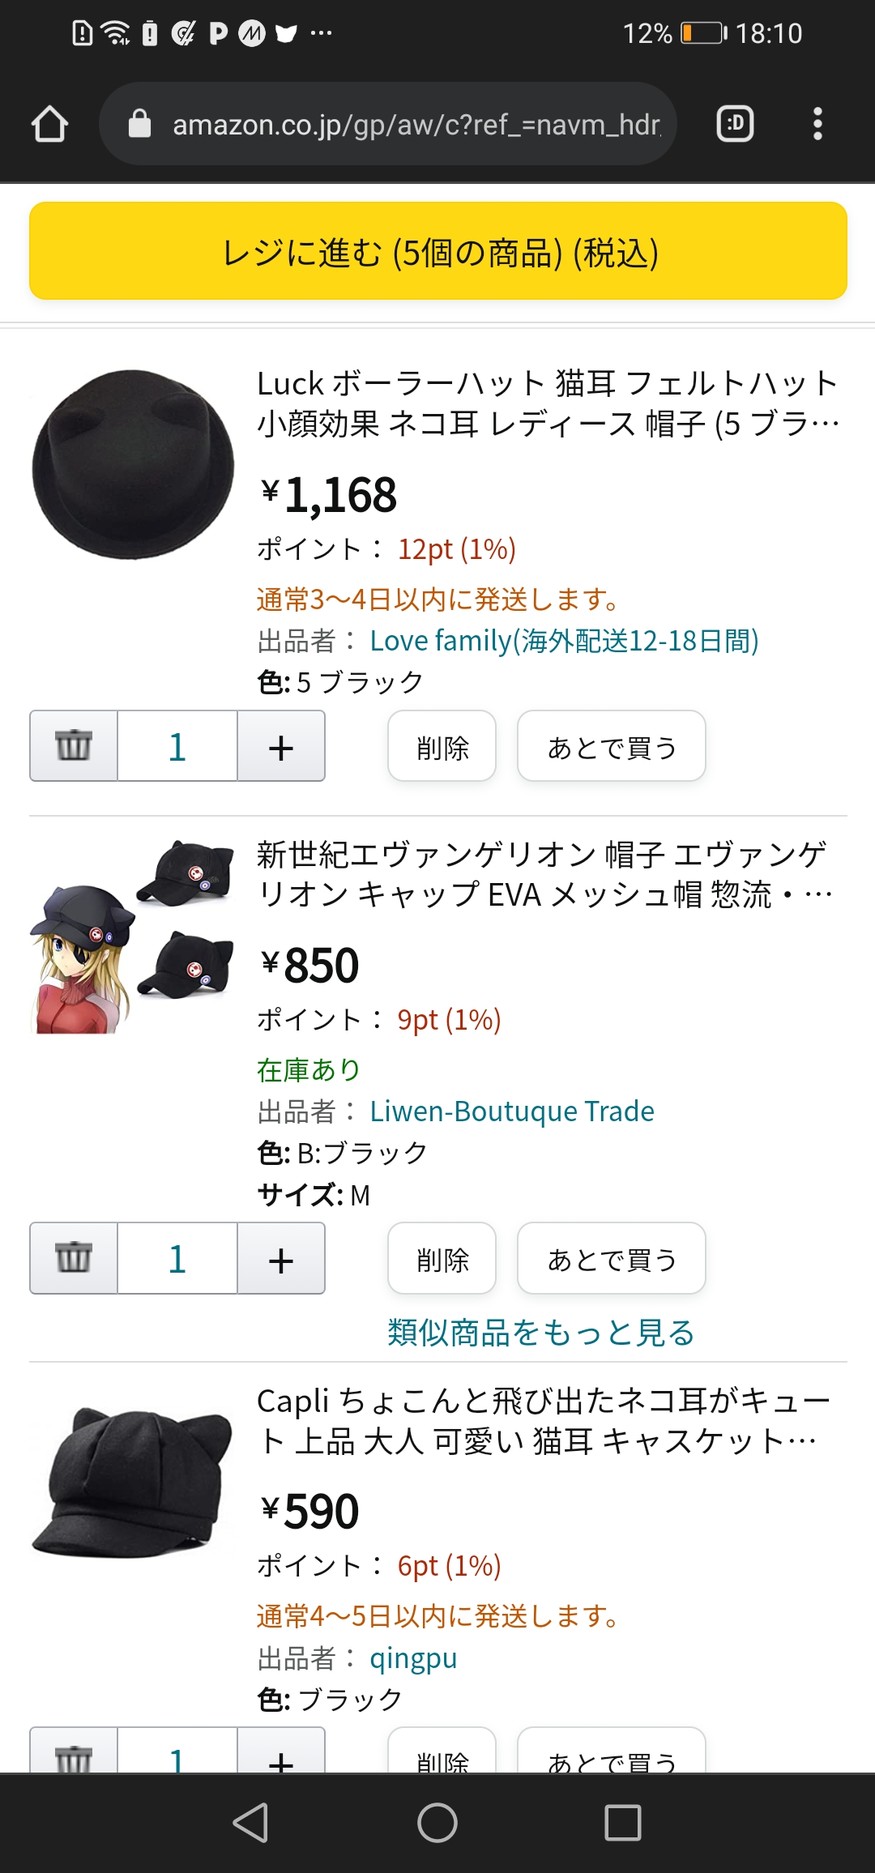Image resolution: width=875 pixels, height=1873 pixels.
Task: Open the browser tab switcher icon
Action: pos(735,124)
